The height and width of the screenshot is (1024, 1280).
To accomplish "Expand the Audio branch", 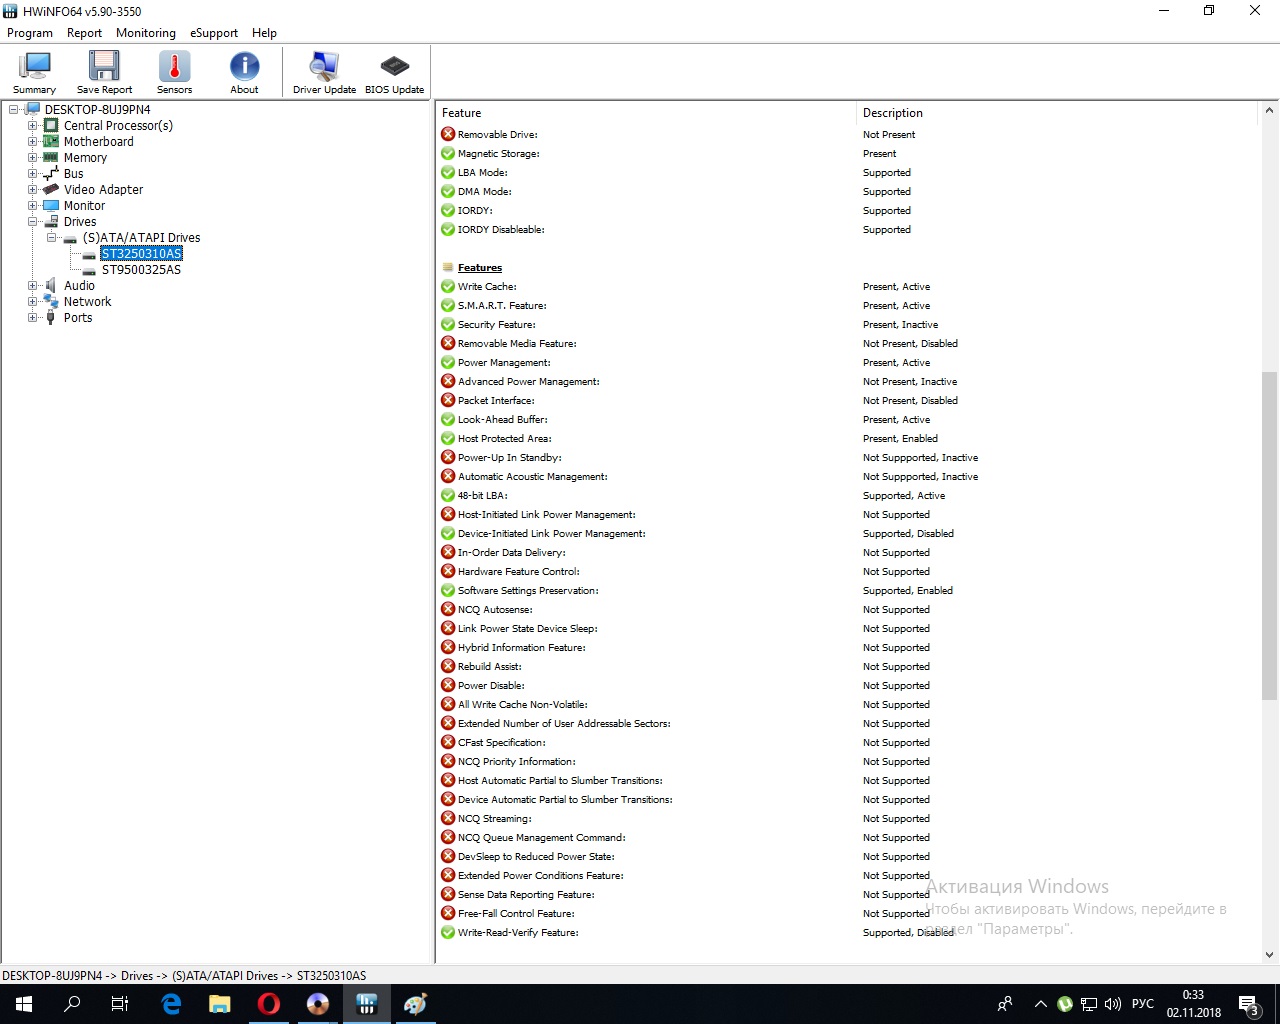I will [33, 286].
